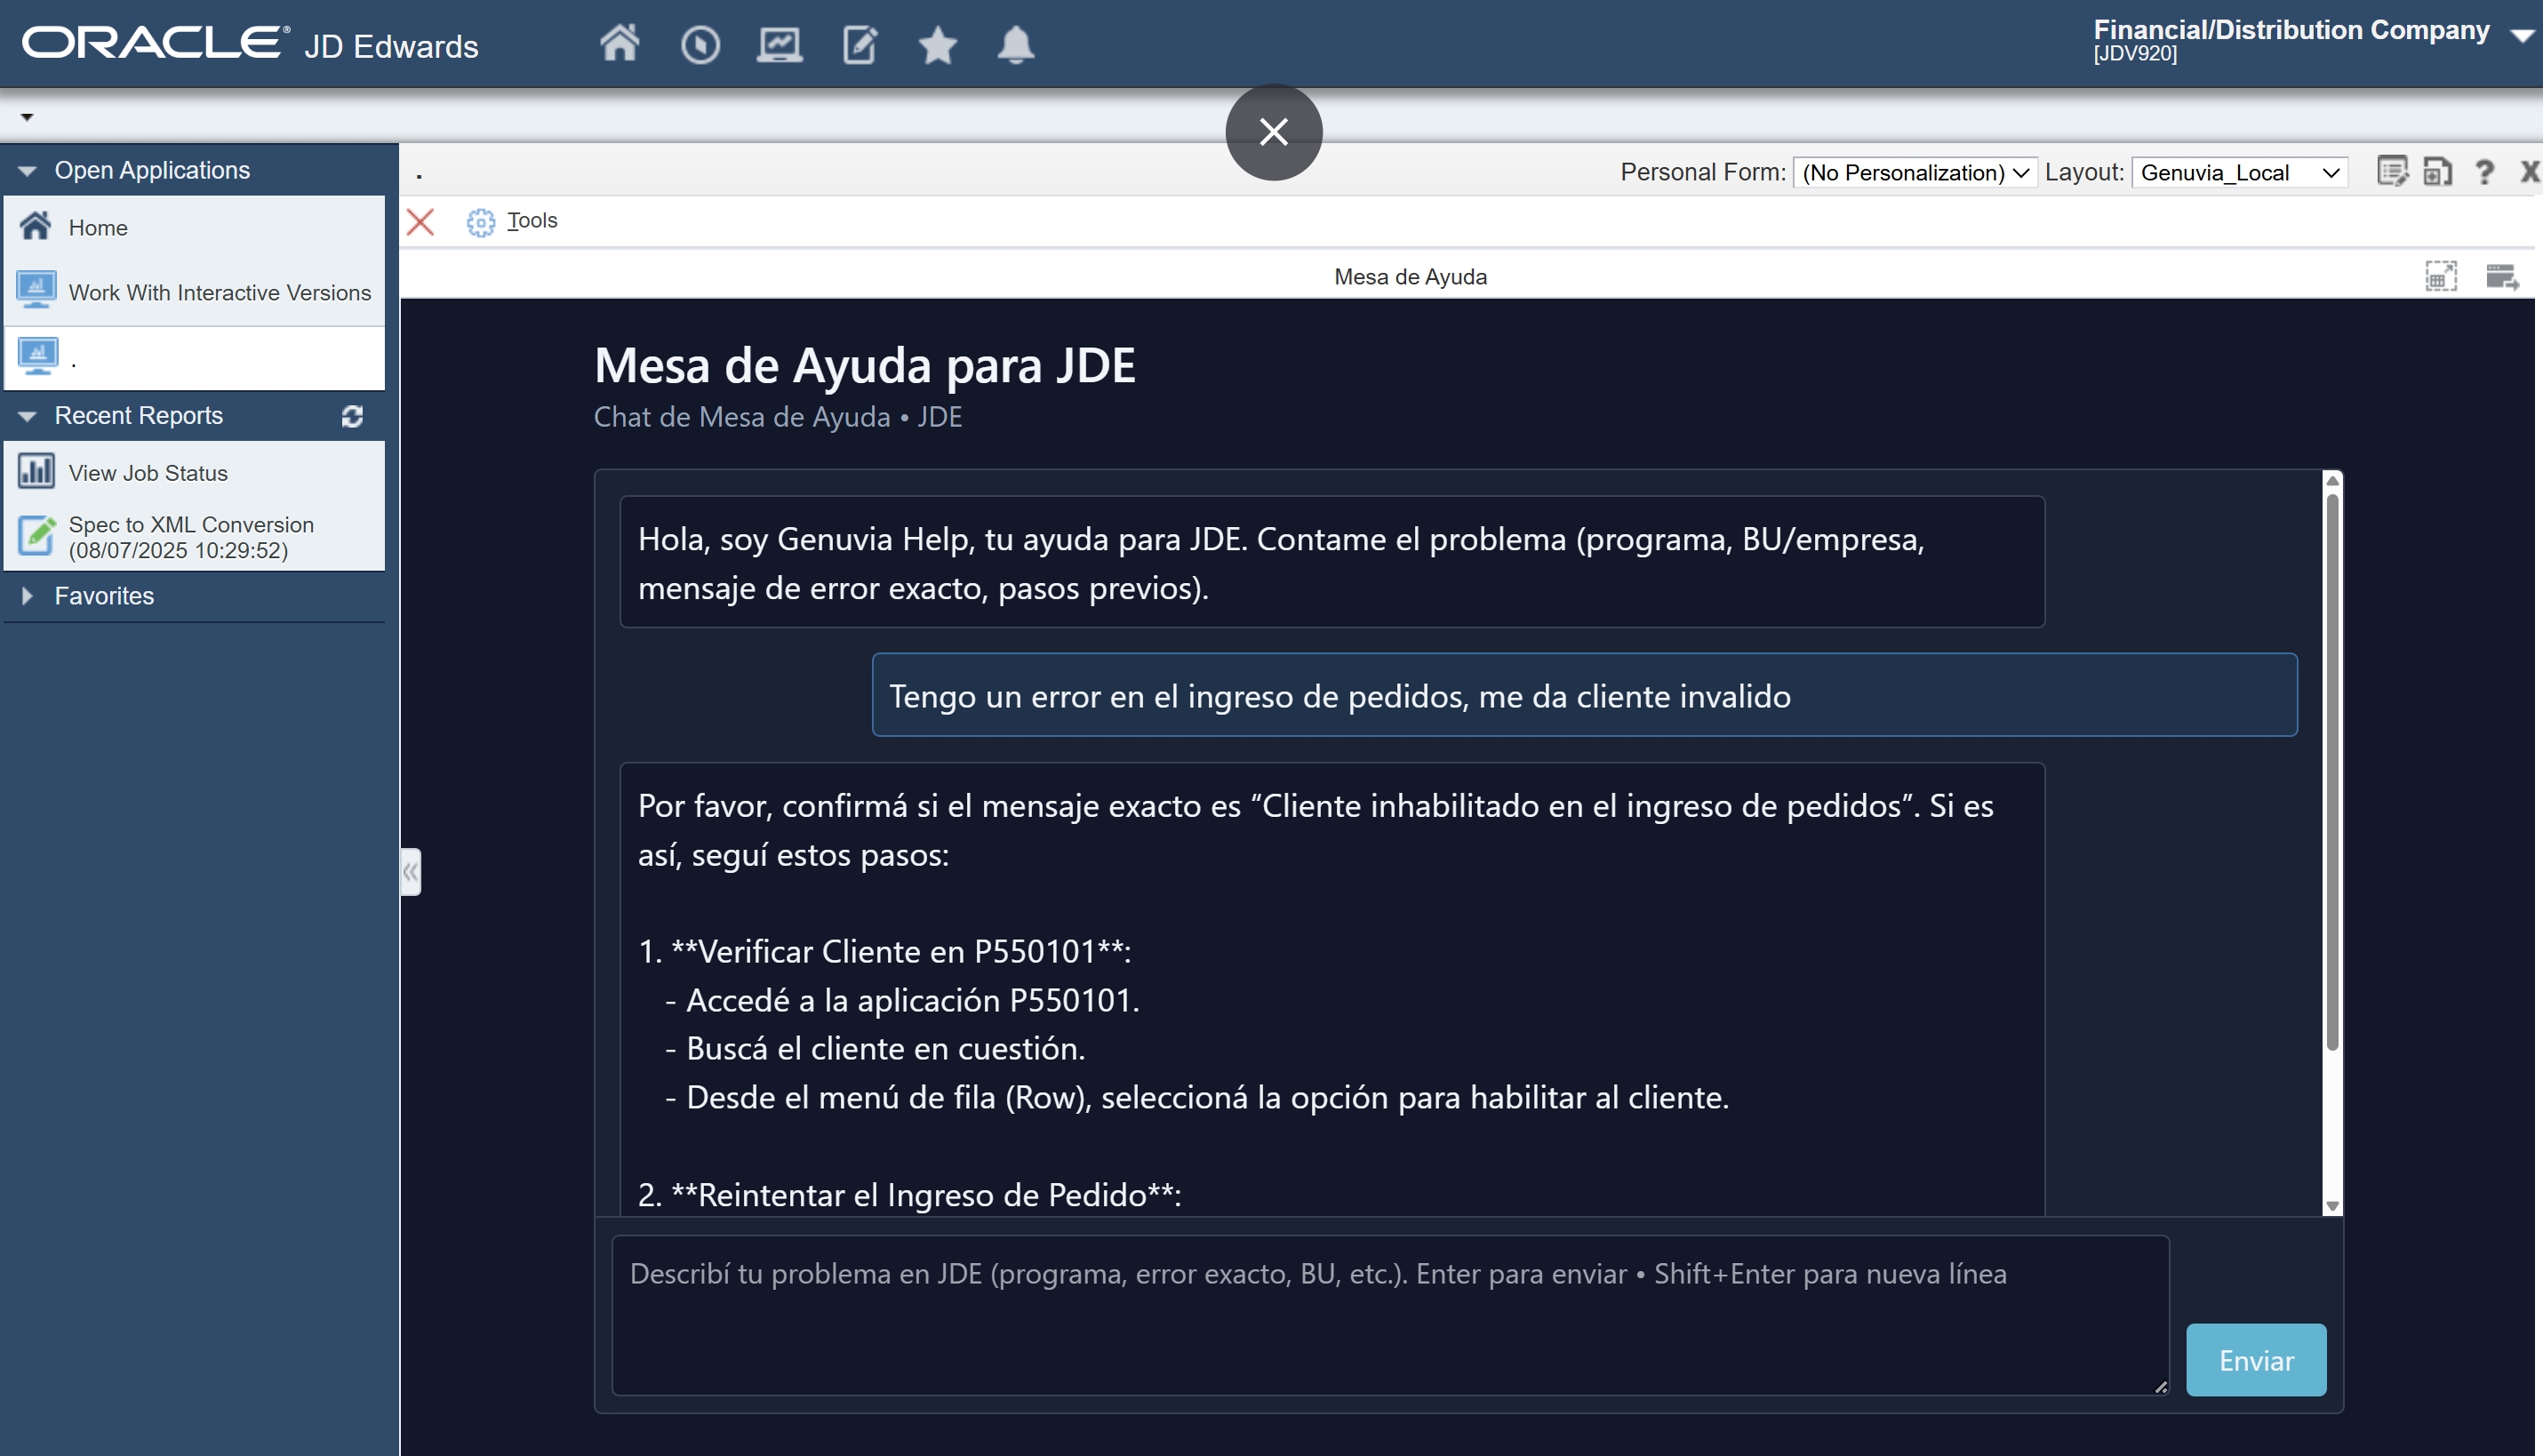Click the Enviar button

(x=2256, y=1360)
